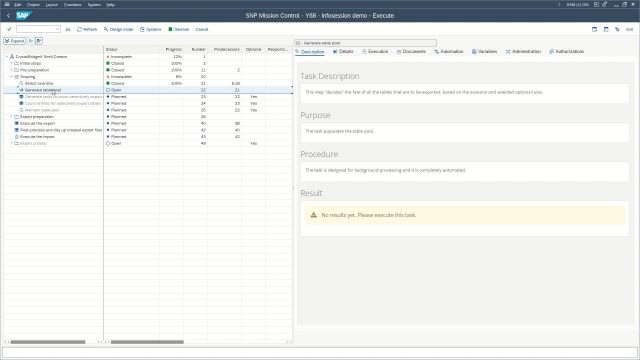The height and width of the screenshot is (360, 640).
Task: Switch to Design mode
Action: coord(118,29)
